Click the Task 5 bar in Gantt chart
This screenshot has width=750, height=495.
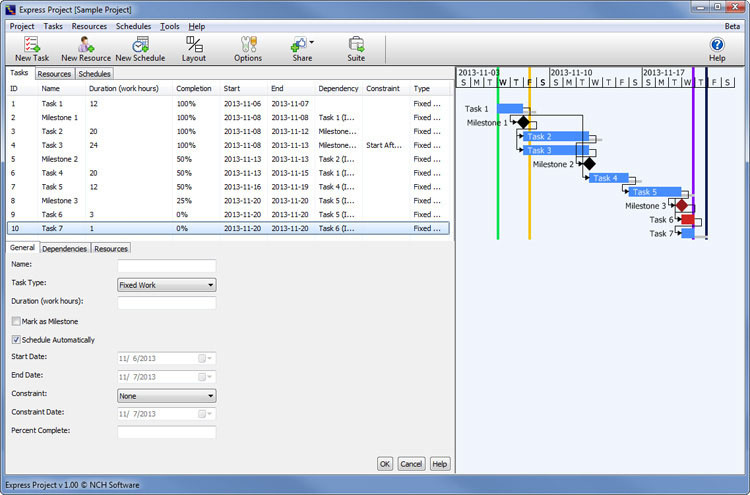pyautogui.click(x=655, y=192)
